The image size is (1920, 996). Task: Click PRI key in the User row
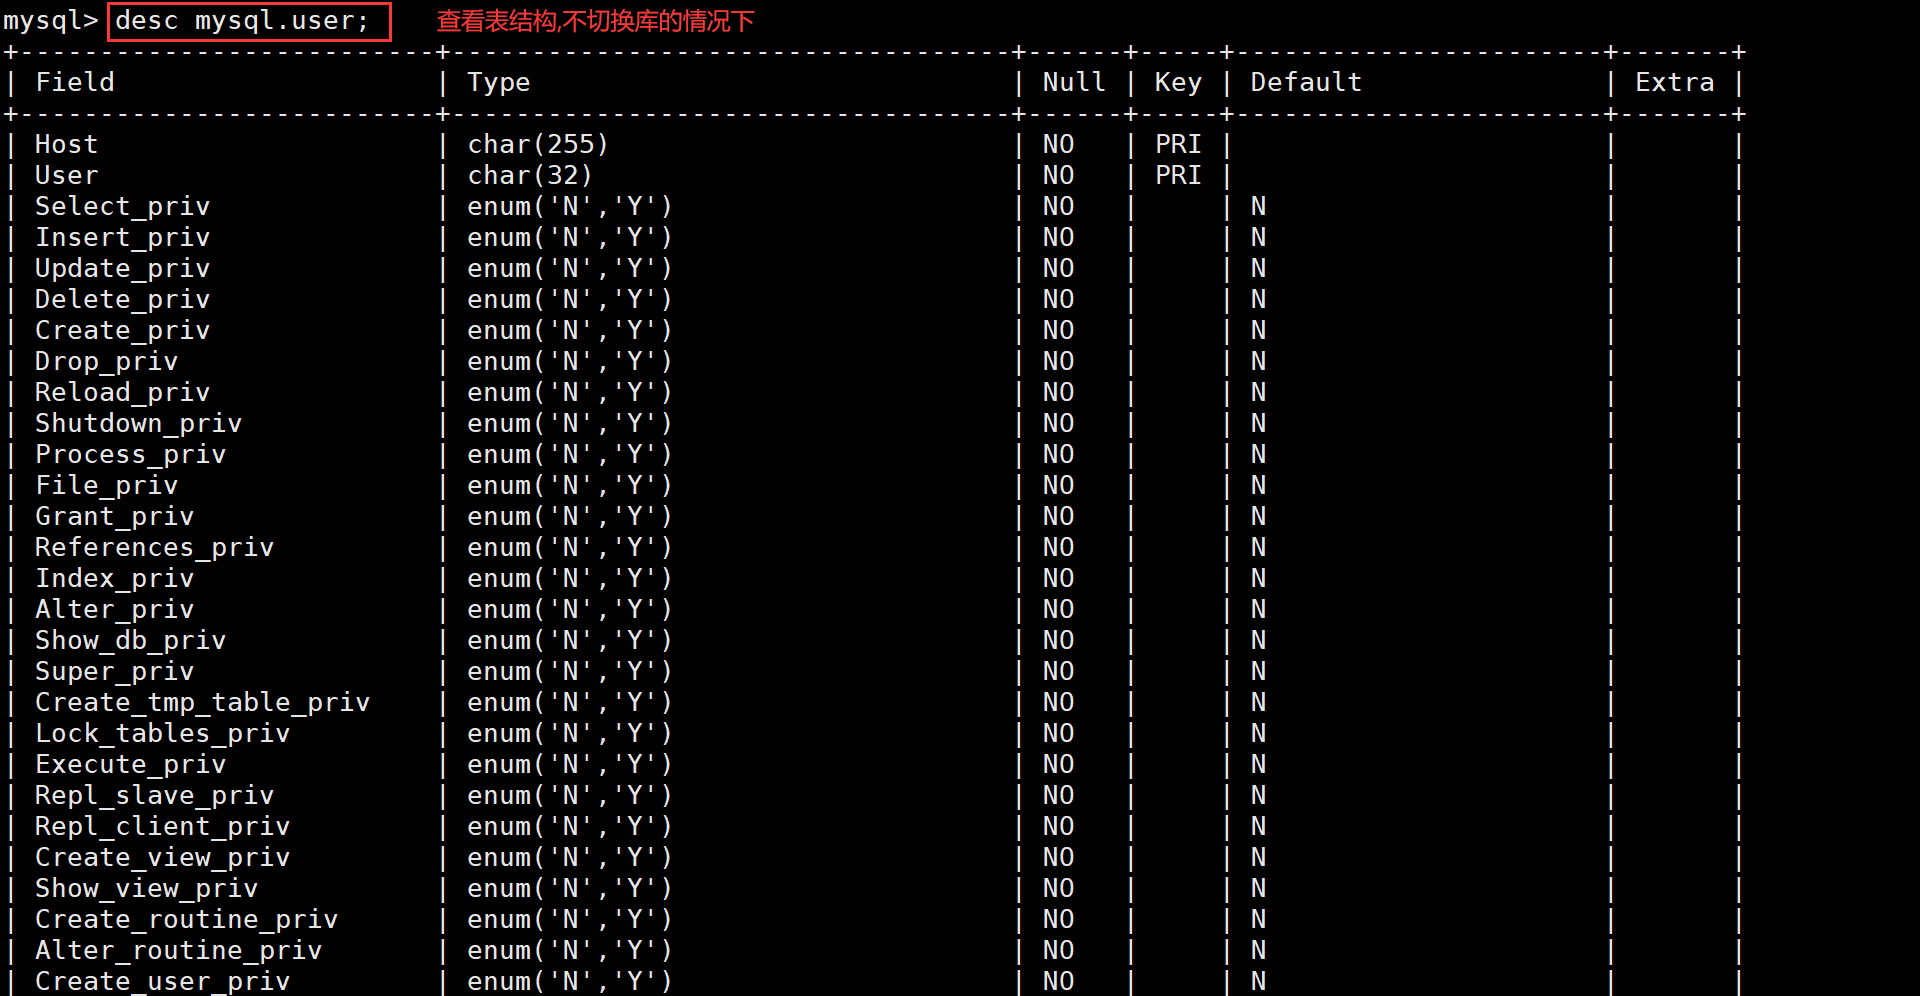click(1178, 175)
